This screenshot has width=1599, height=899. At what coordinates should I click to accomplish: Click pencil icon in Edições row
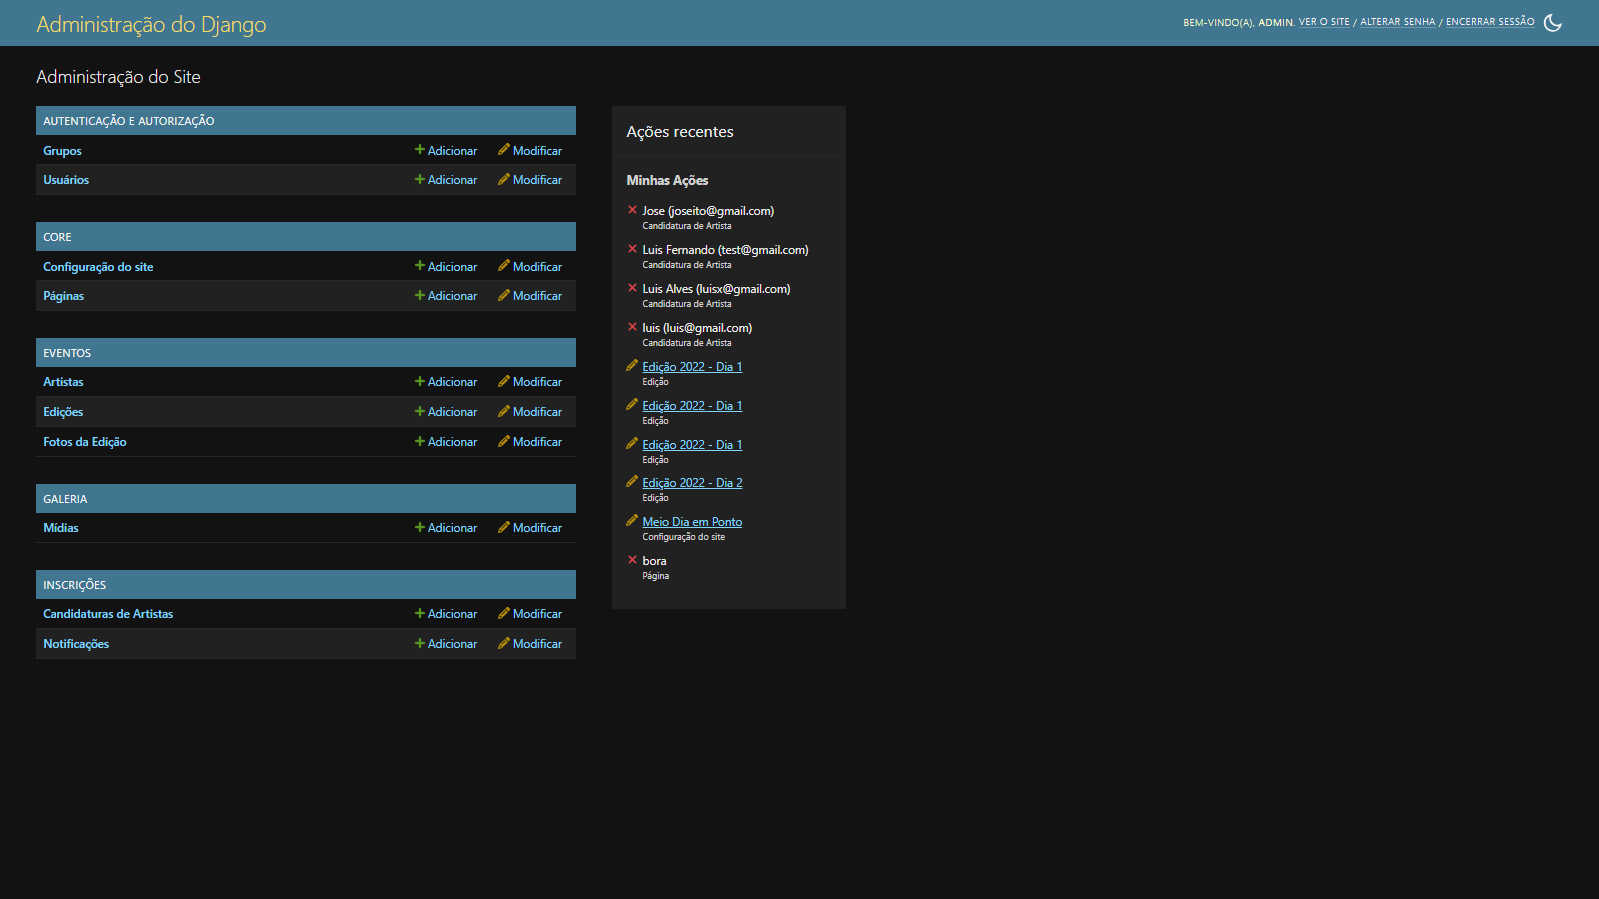point(504,411)
